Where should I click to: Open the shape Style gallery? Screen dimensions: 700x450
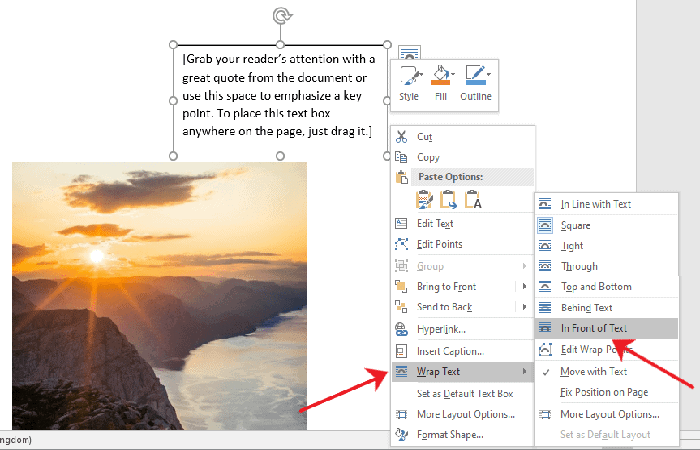coord(409,79)
